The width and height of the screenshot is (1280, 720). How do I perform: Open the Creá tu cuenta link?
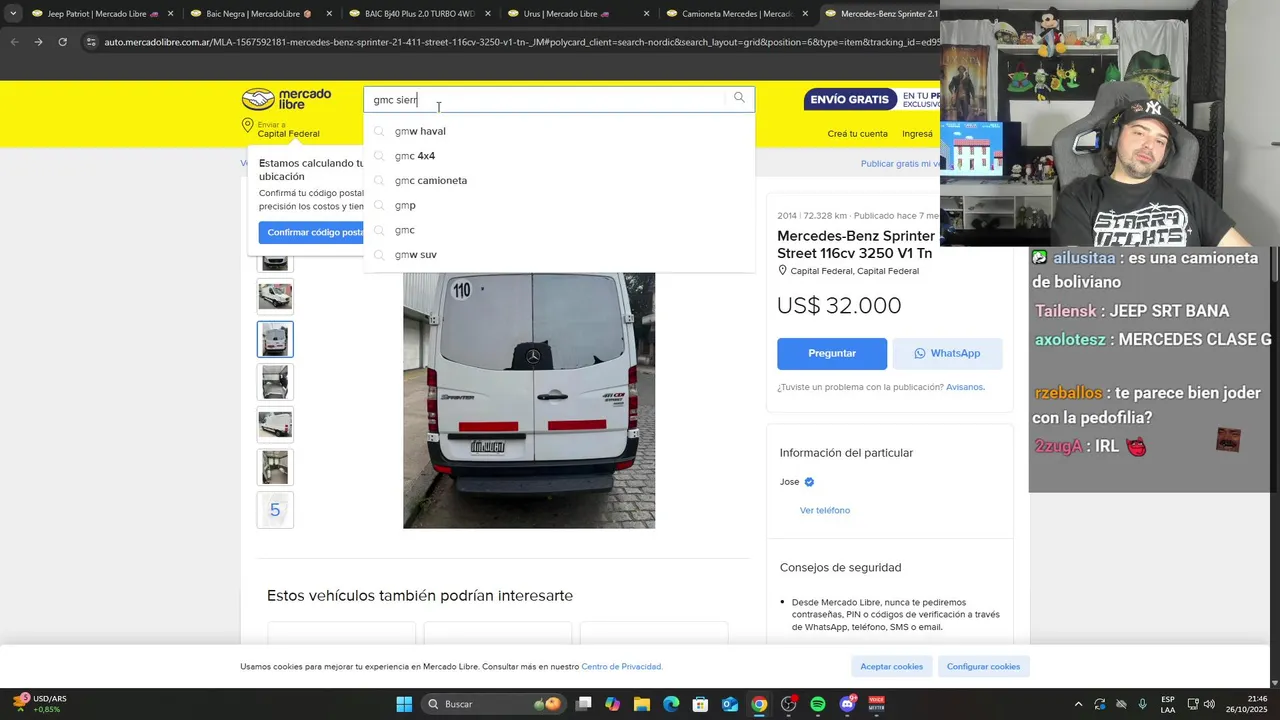coord(857,134)
